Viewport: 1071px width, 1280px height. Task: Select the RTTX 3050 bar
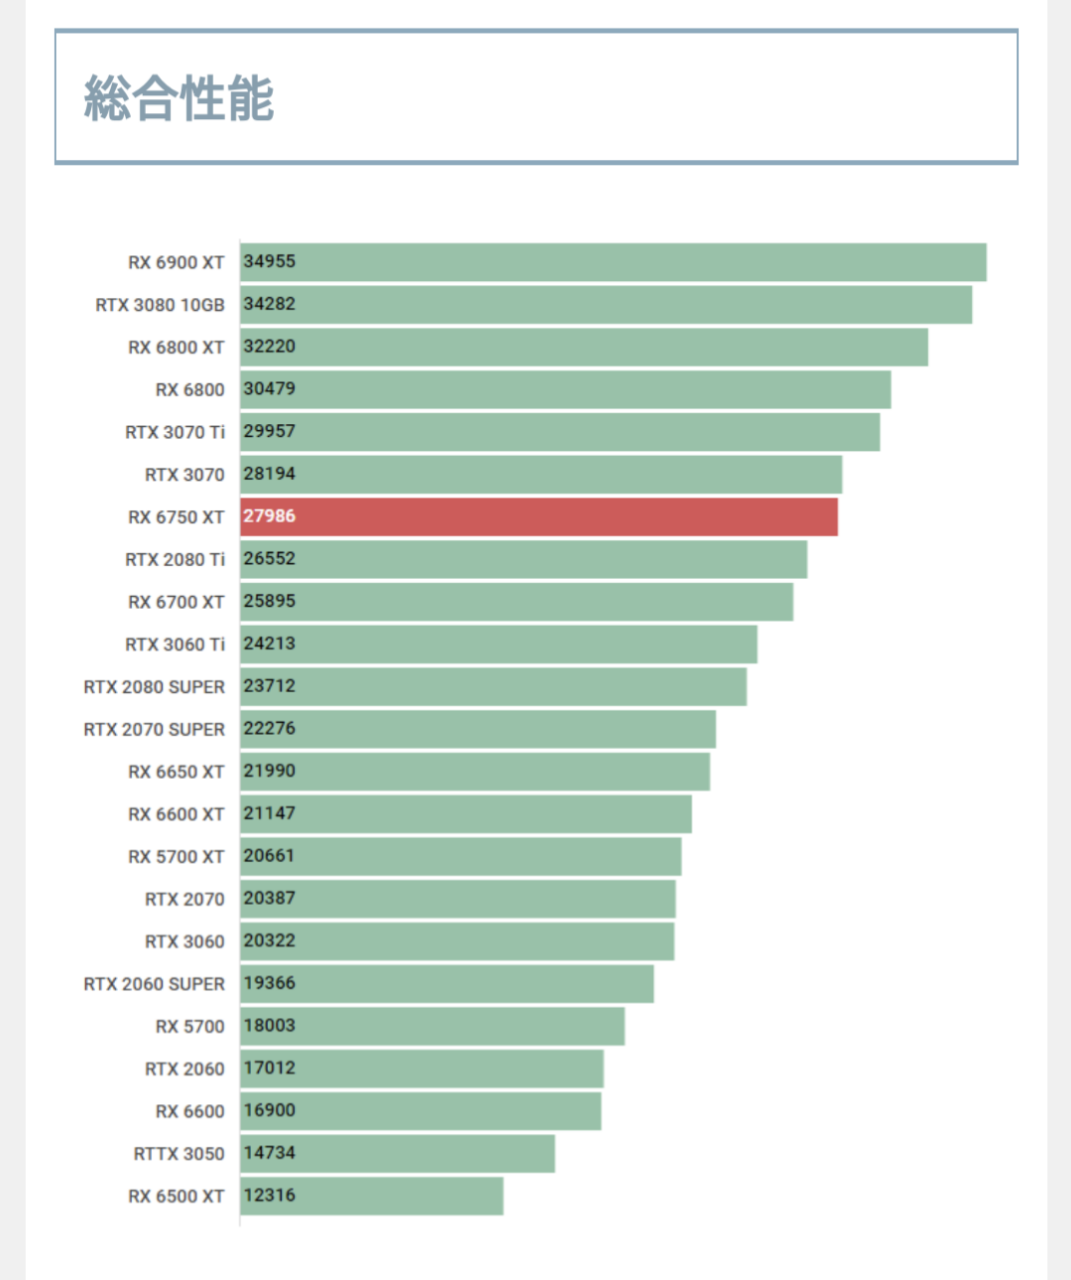(397, 1153)
